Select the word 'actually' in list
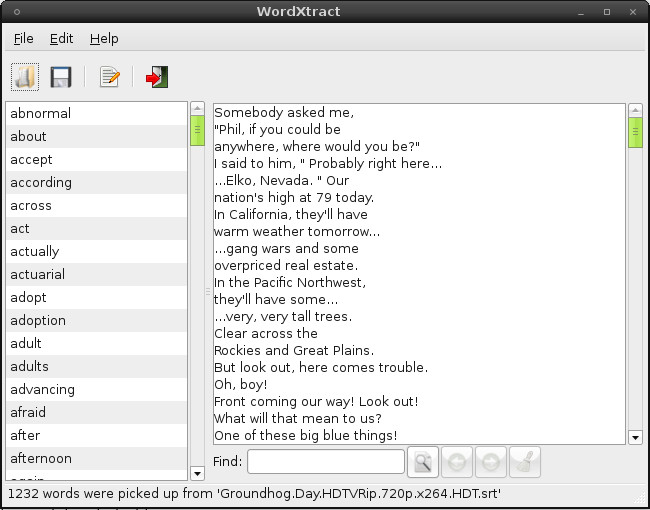650x510 pixels. 97,251
